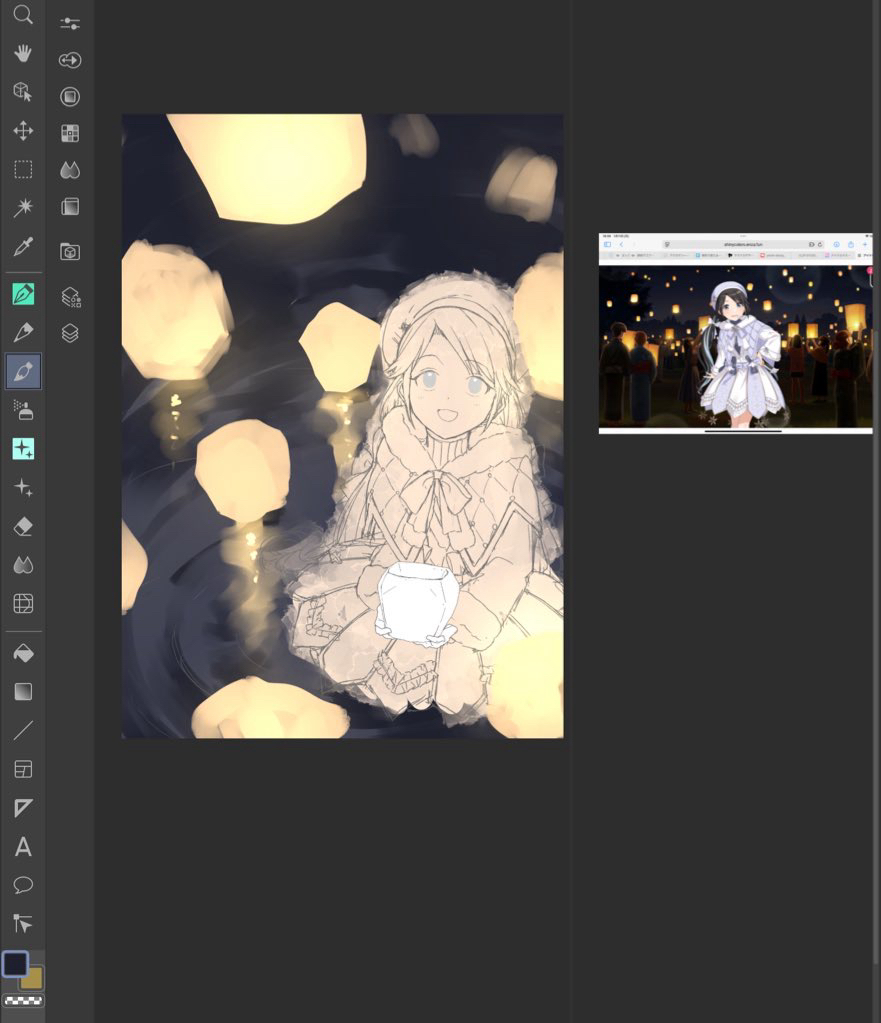Pick the Eyedropper tool

[x=22, y=246]
